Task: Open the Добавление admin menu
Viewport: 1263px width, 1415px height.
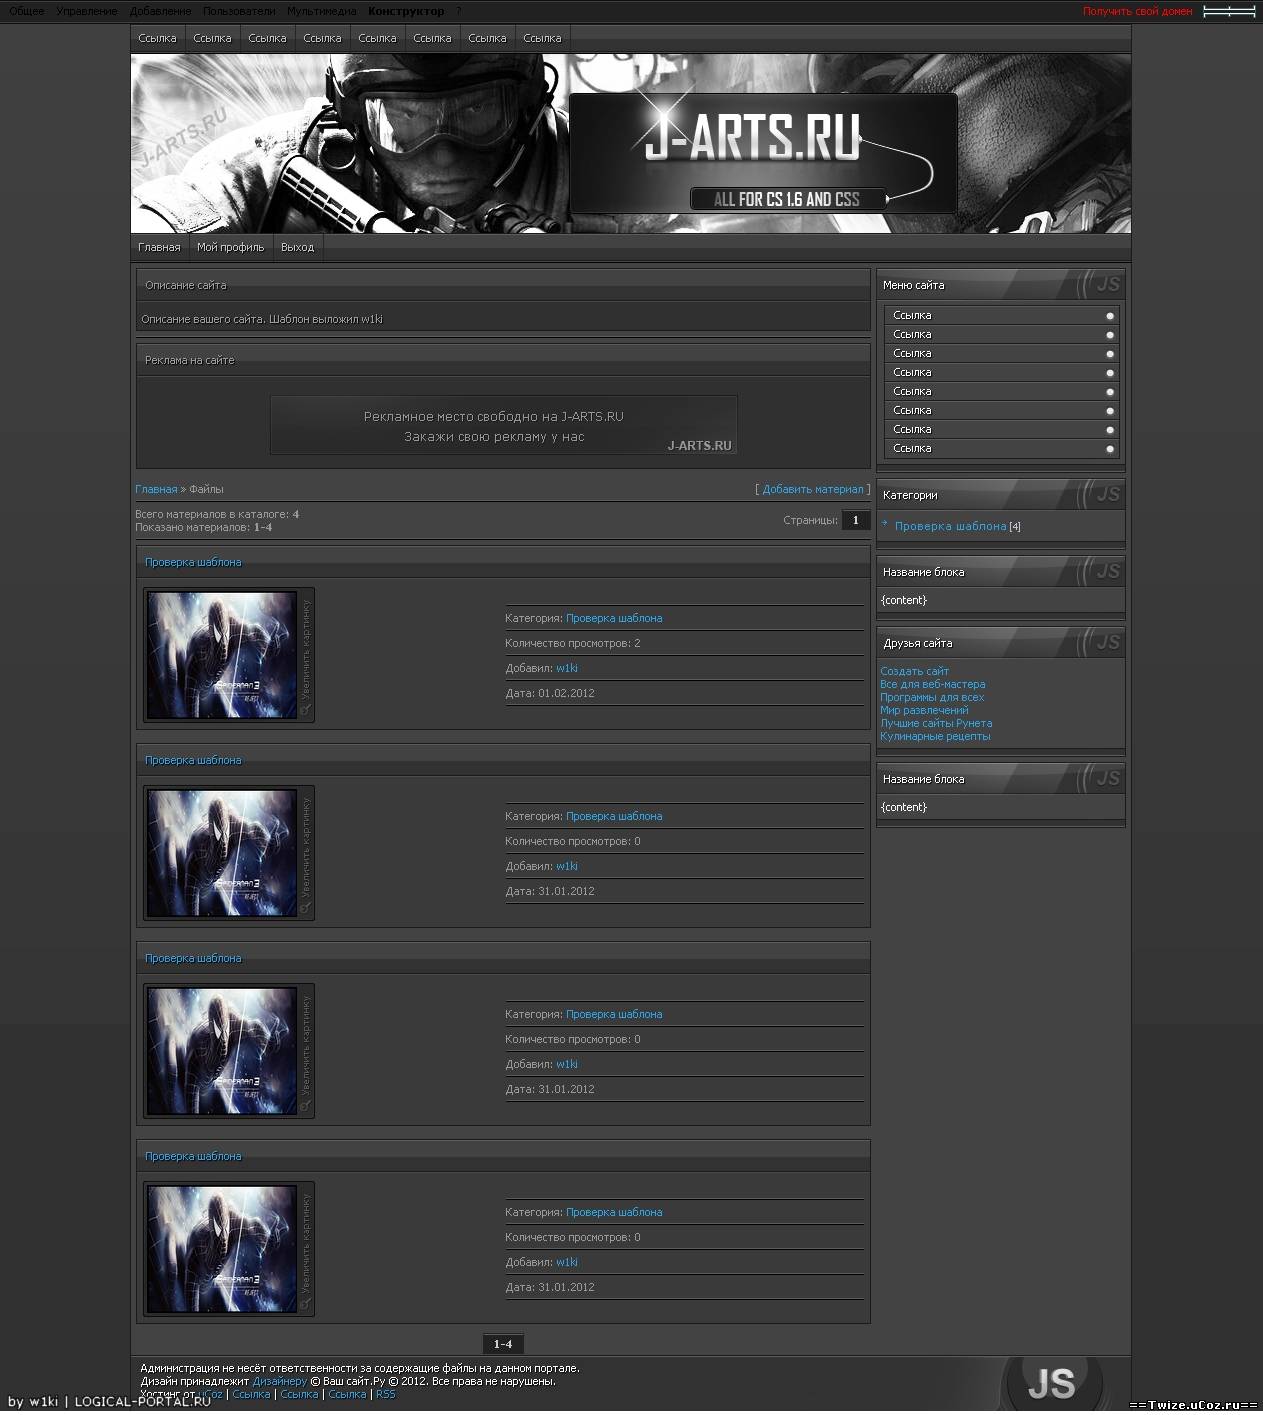Action: click(x=160, y=11)
